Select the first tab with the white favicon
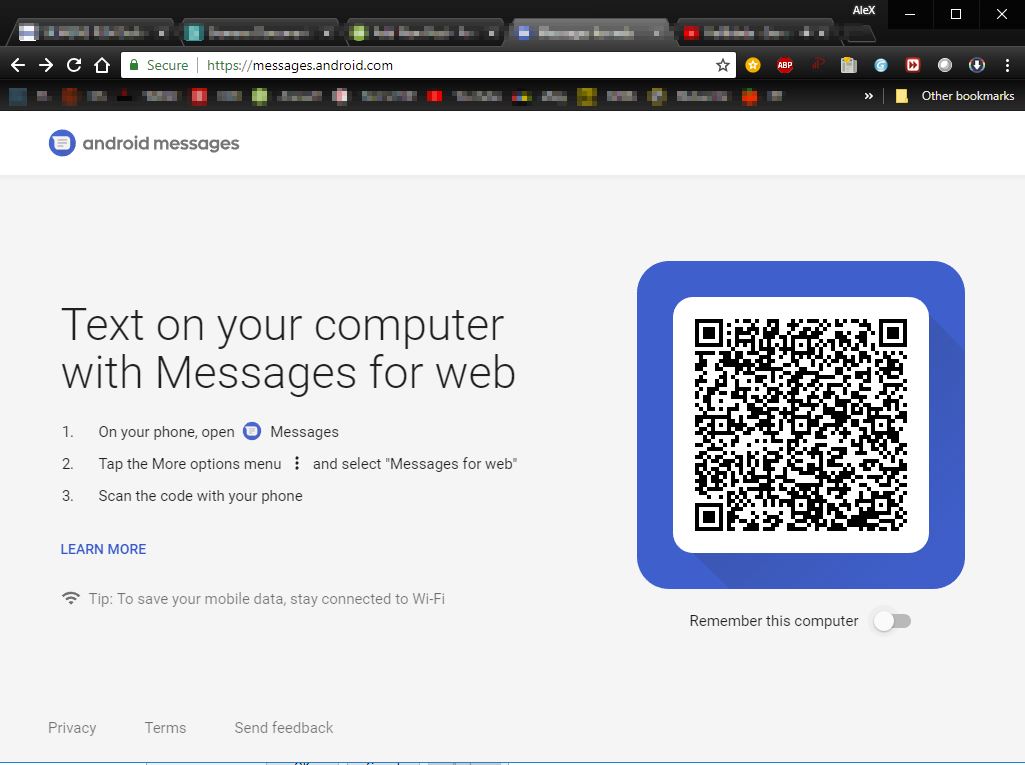The image size is (1025, 765). click(x=92, y=32)
